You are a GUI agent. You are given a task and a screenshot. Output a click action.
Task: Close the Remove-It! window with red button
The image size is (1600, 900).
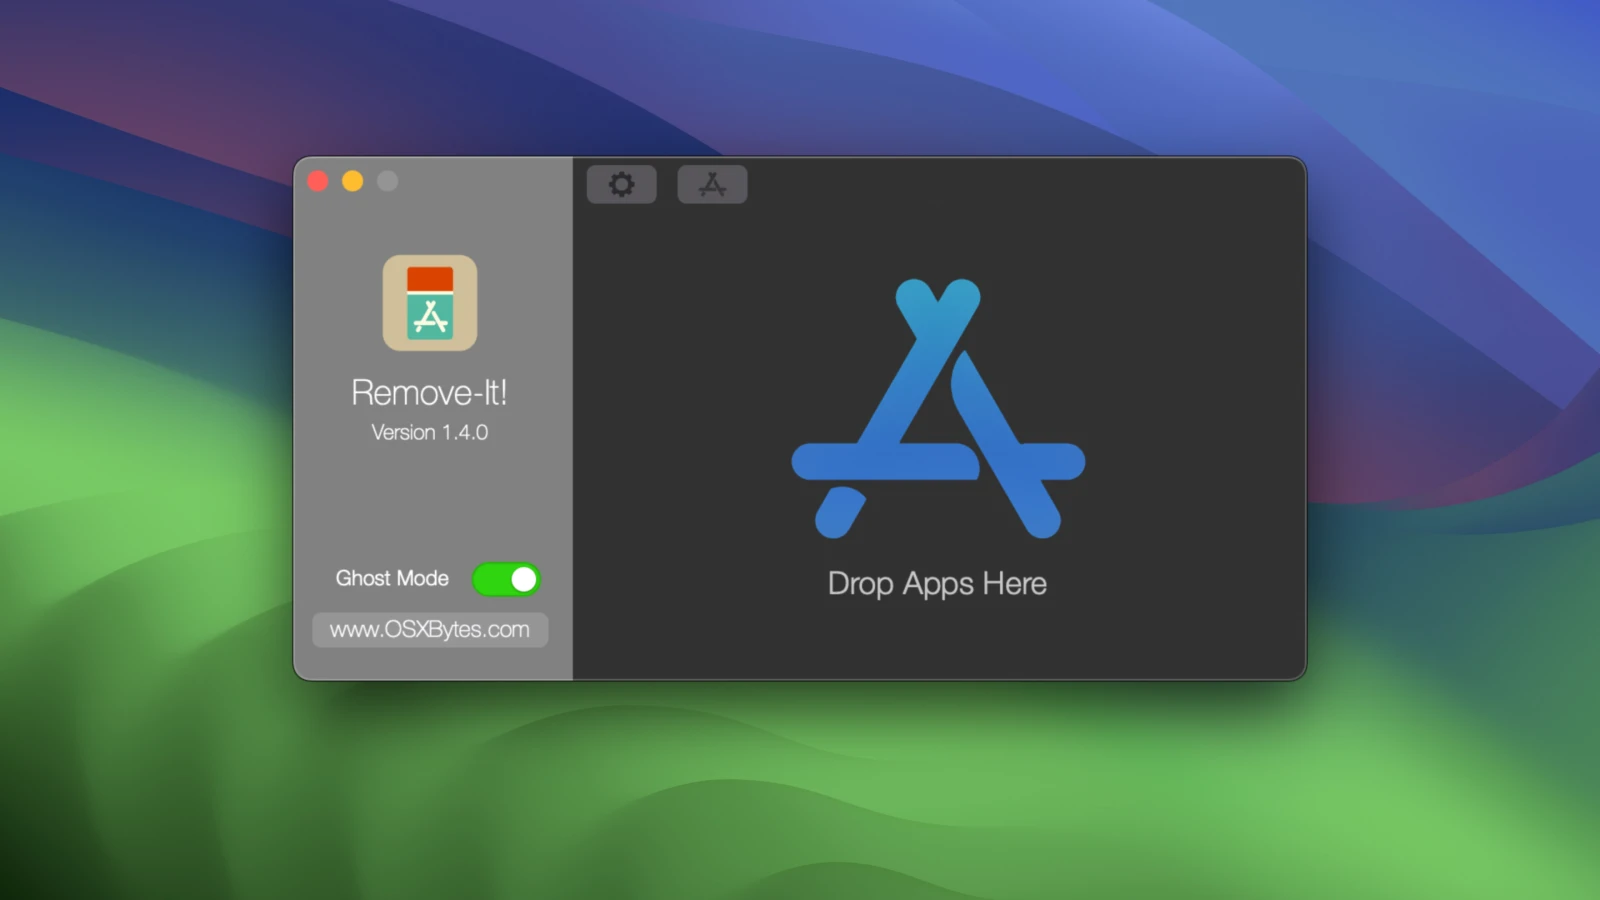pyautogui.click(x=318, y=181)
